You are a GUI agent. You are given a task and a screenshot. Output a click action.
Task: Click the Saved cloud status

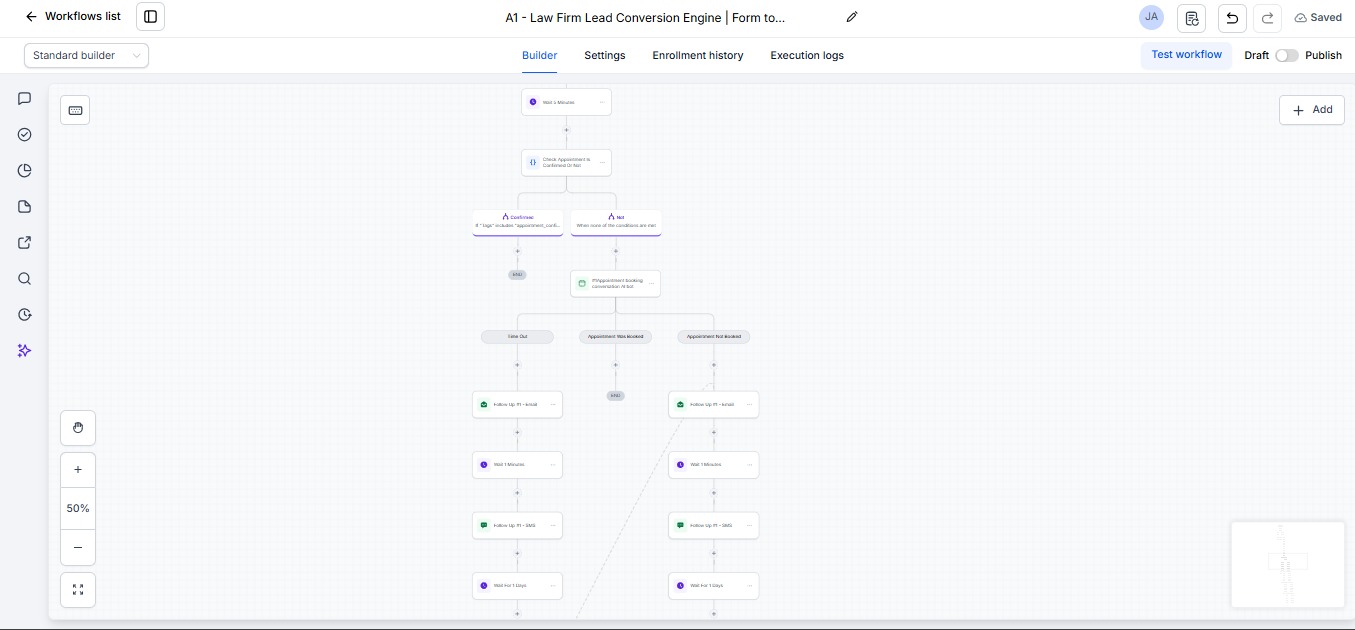[1318, 18]
